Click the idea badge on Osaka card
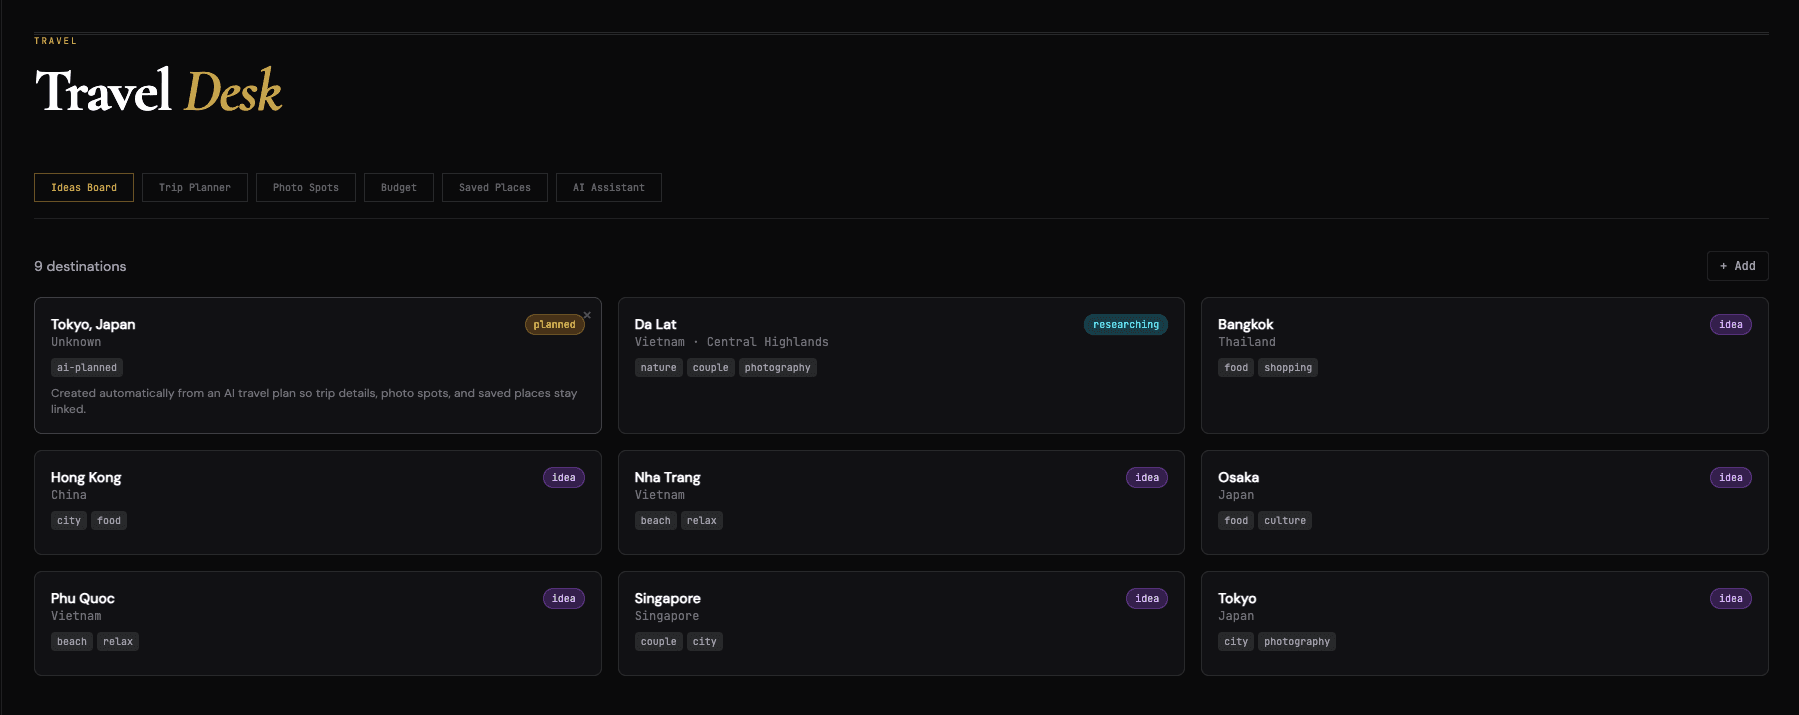The width and height of the screenshot is (1799, 715). (1731, 477)
